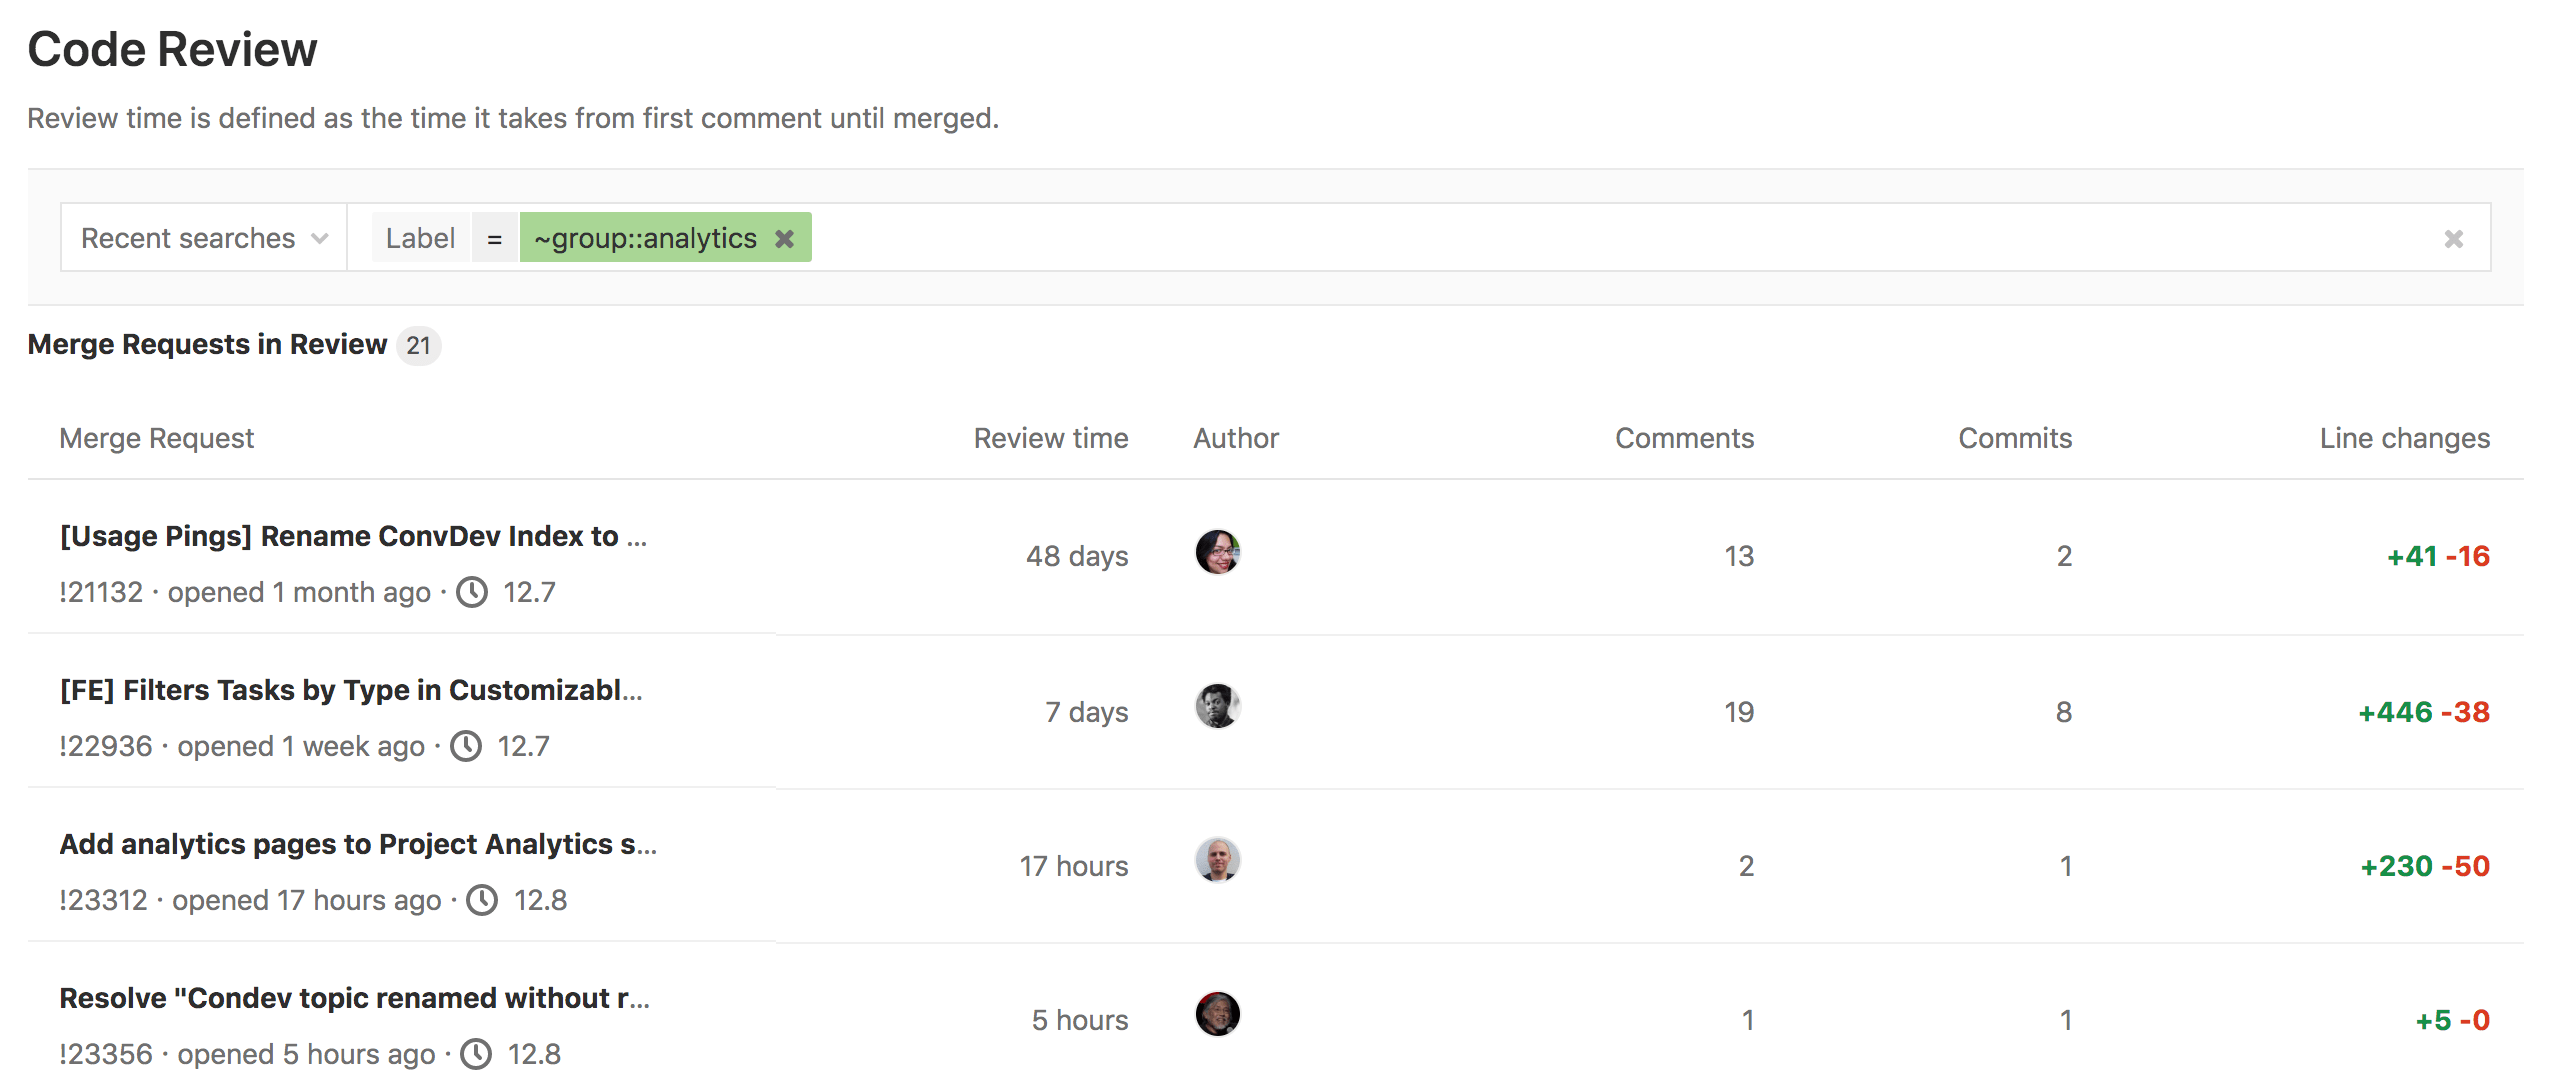Screen dimensions: 2564x1090
Task: Remove the ~group::analytics label token
Action: click(x=786, y=237)
